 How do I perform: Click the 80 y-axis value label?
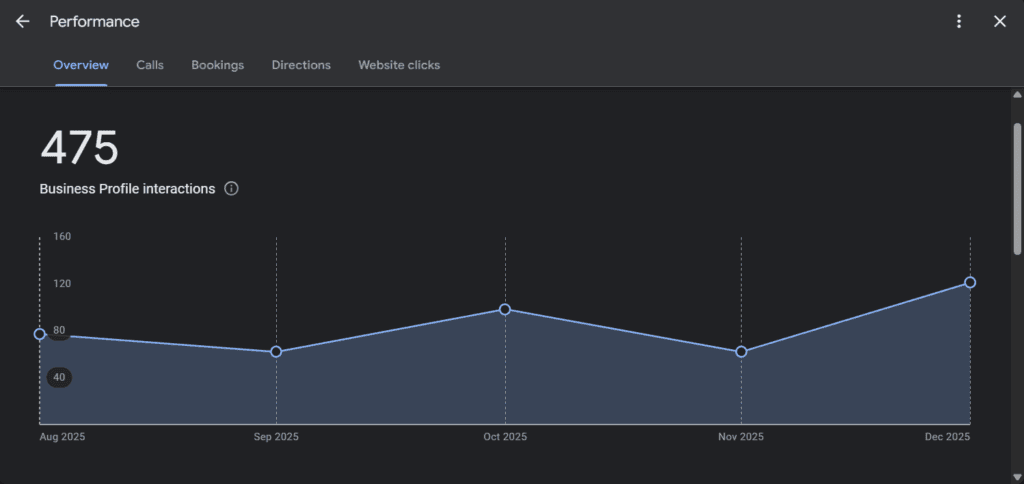[x=59, y=331]
